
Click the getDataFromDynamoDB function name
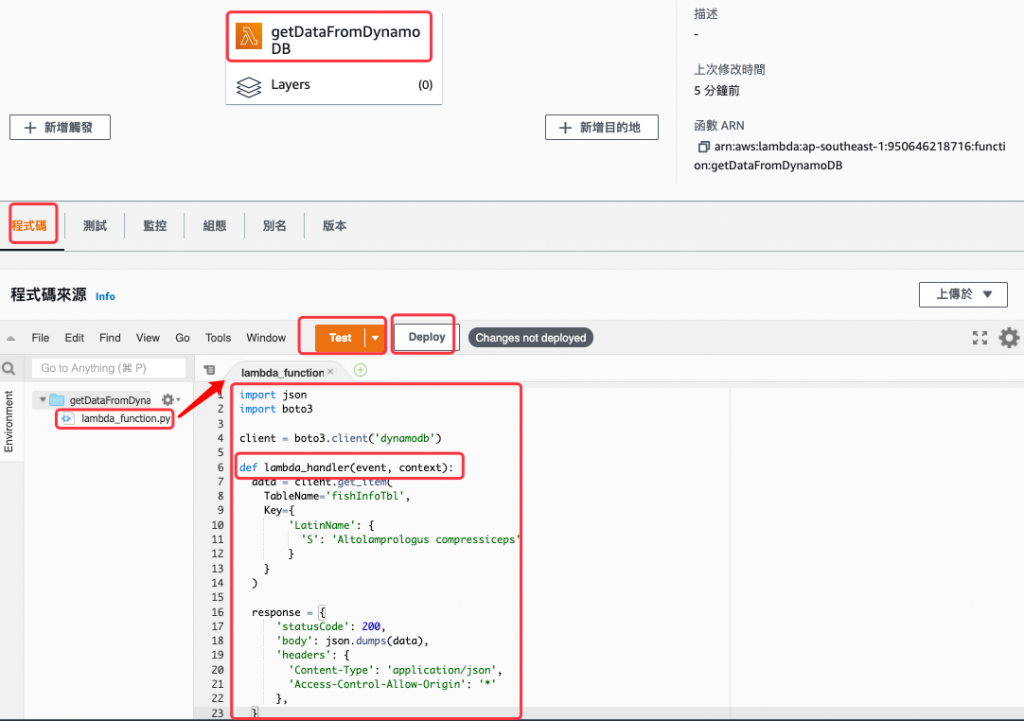(345, 40)
